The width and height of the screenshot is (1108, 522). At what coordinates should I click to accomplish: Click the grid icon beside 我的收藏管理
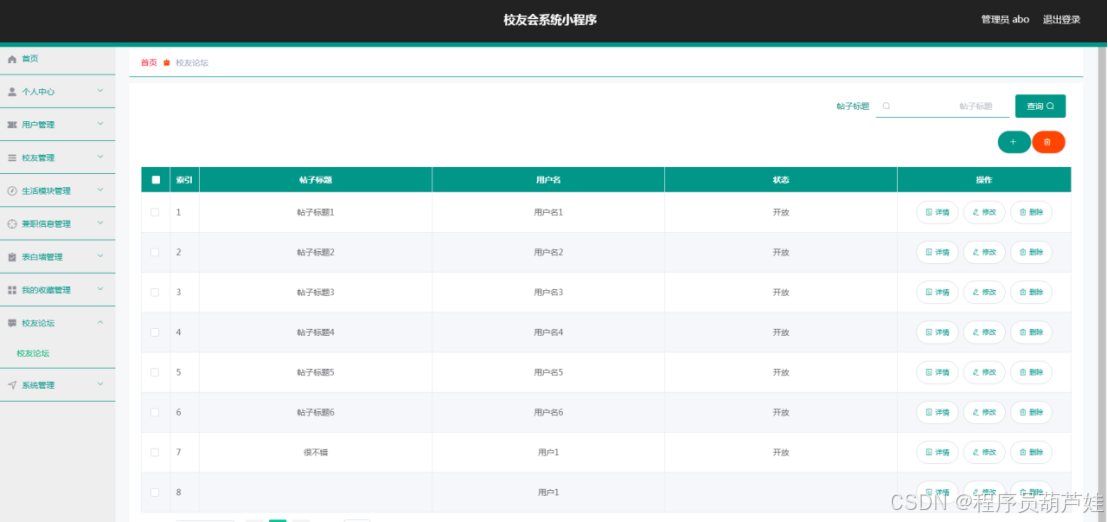[11, 290]
